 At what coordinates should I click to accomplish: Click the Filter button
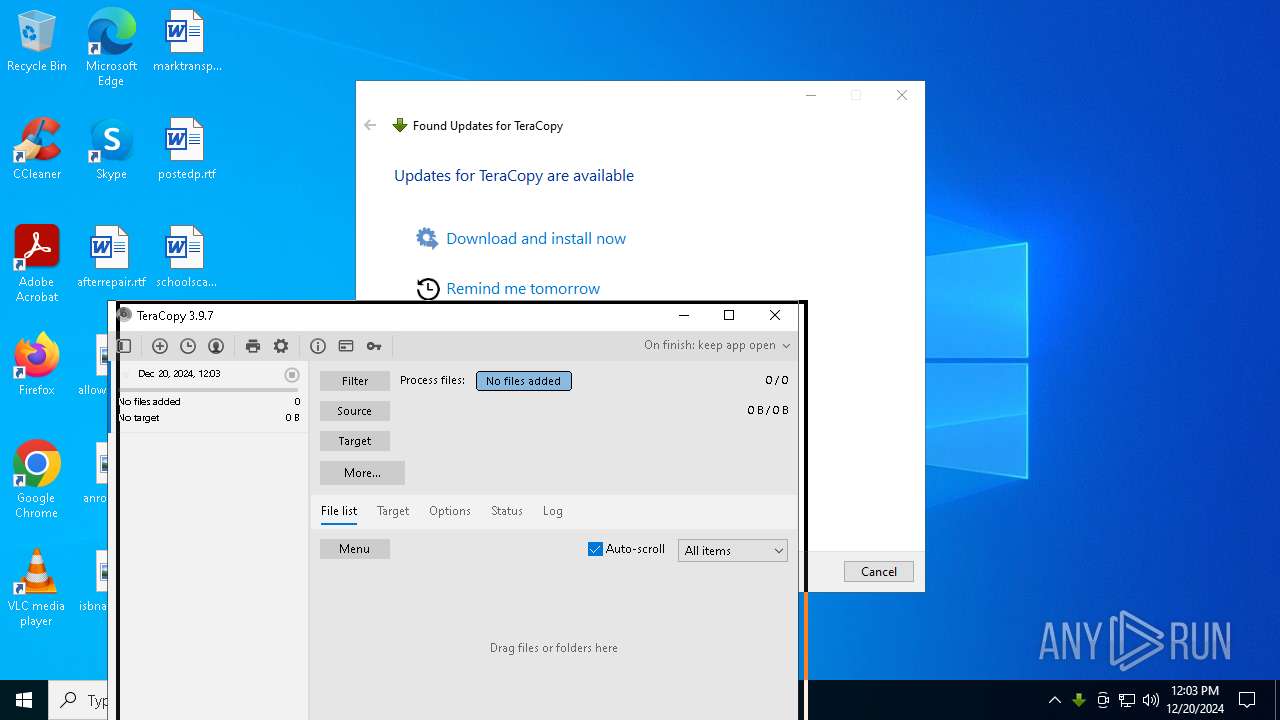tap(355, 381)
